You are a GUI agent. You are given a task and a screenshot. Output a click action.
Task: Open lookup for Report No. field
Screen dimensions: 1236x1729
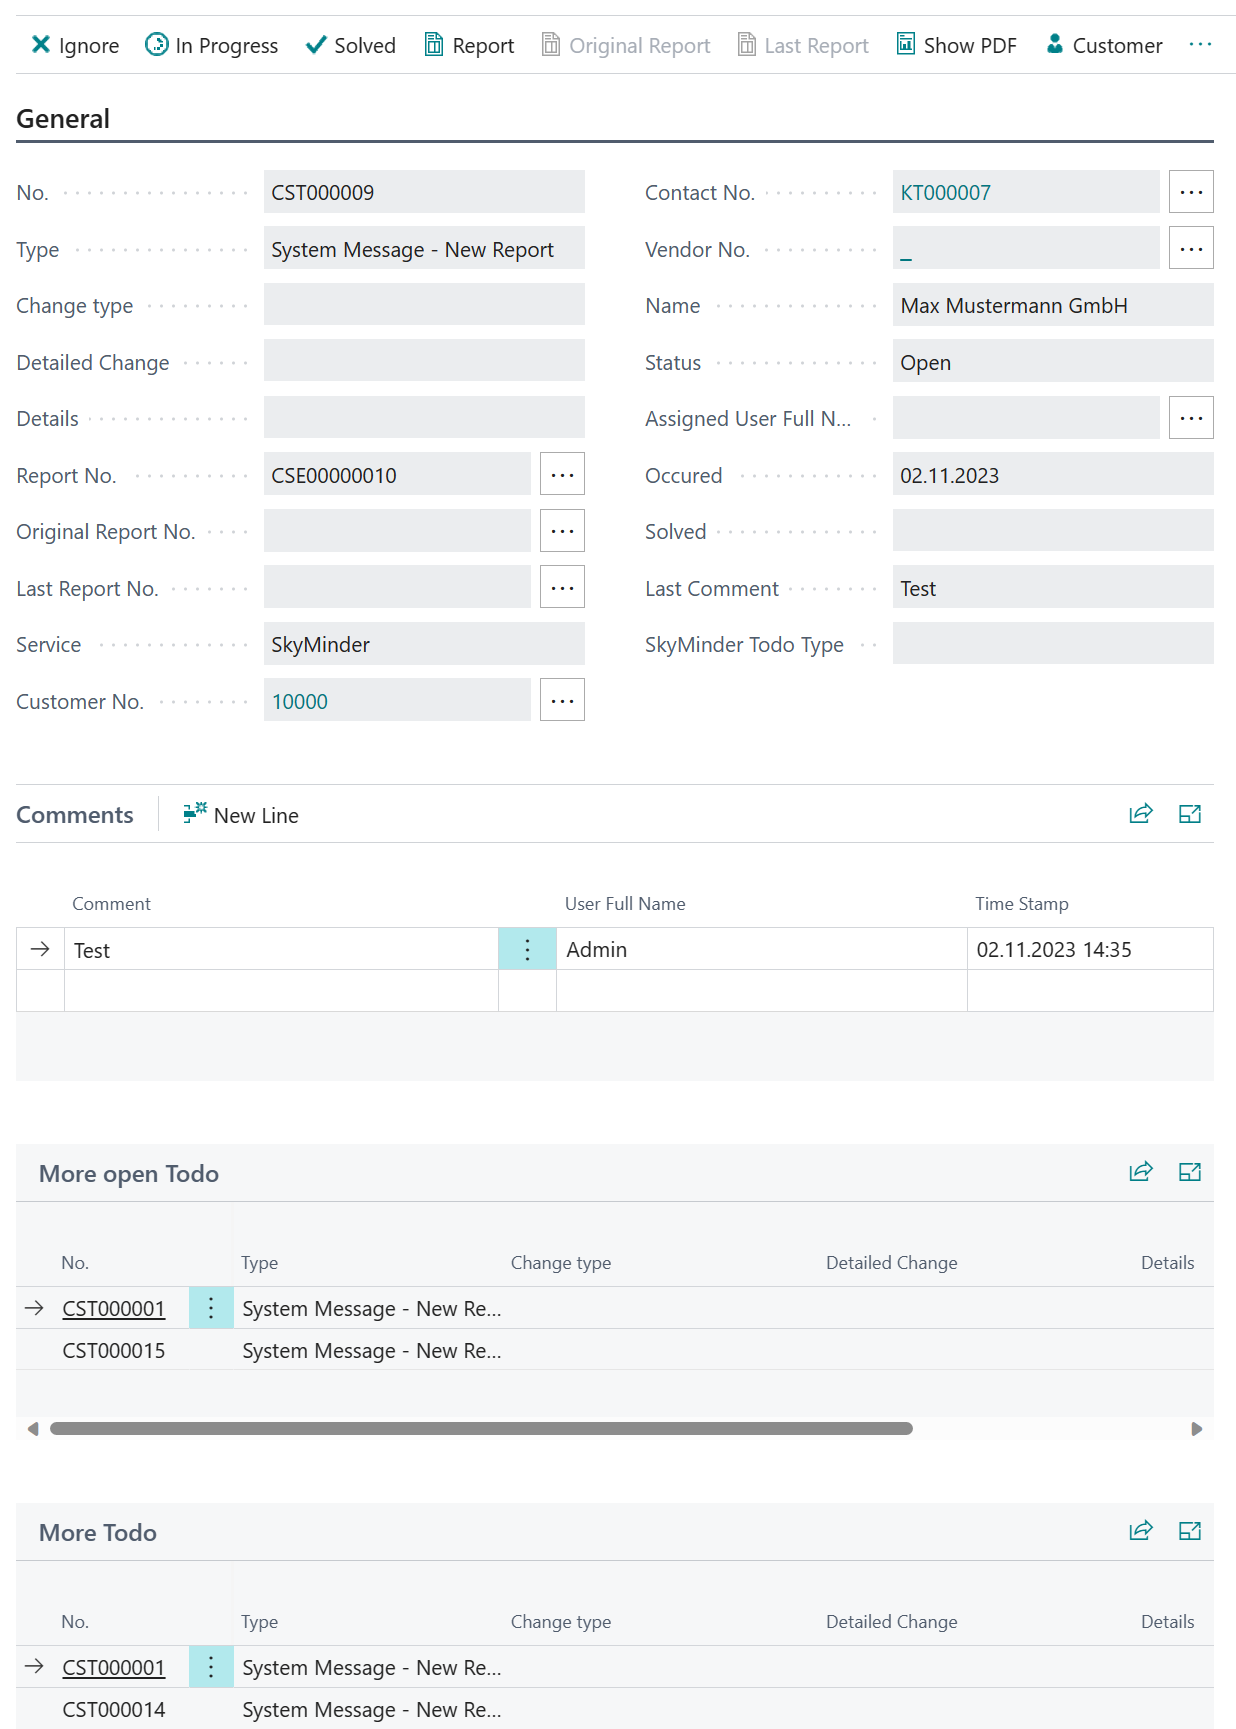[x=562, y=475]
